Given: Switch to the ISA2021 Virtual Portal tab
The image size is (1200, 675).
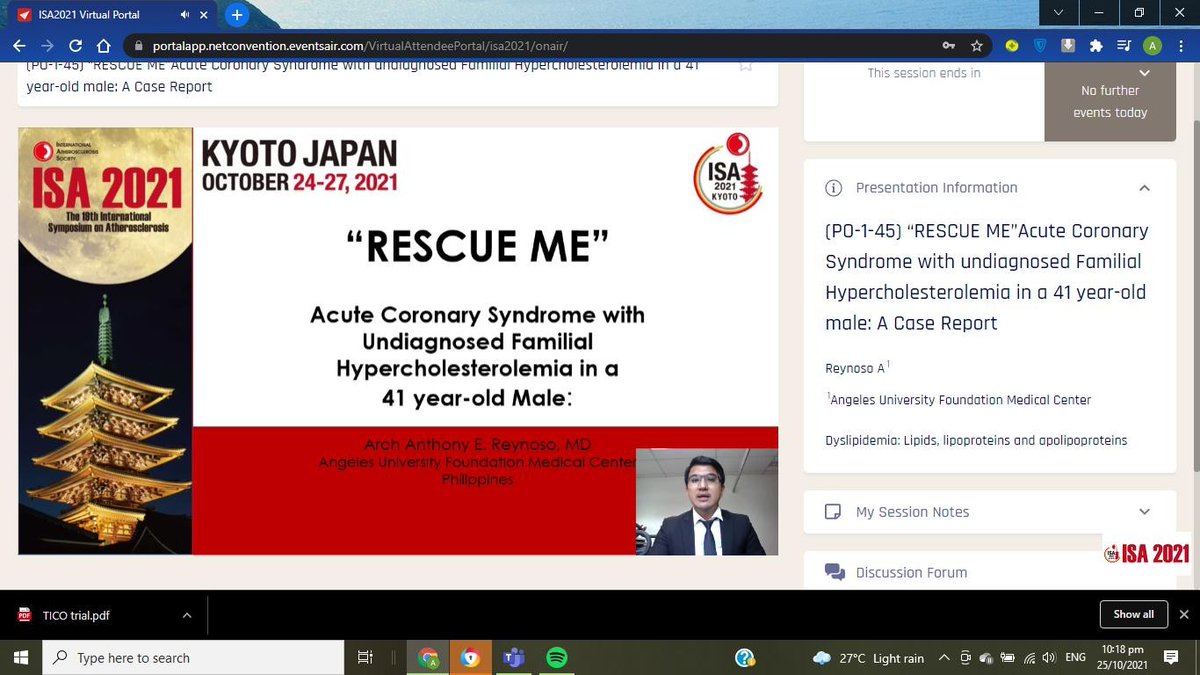Looking at the screenshot, I should 110,16.
